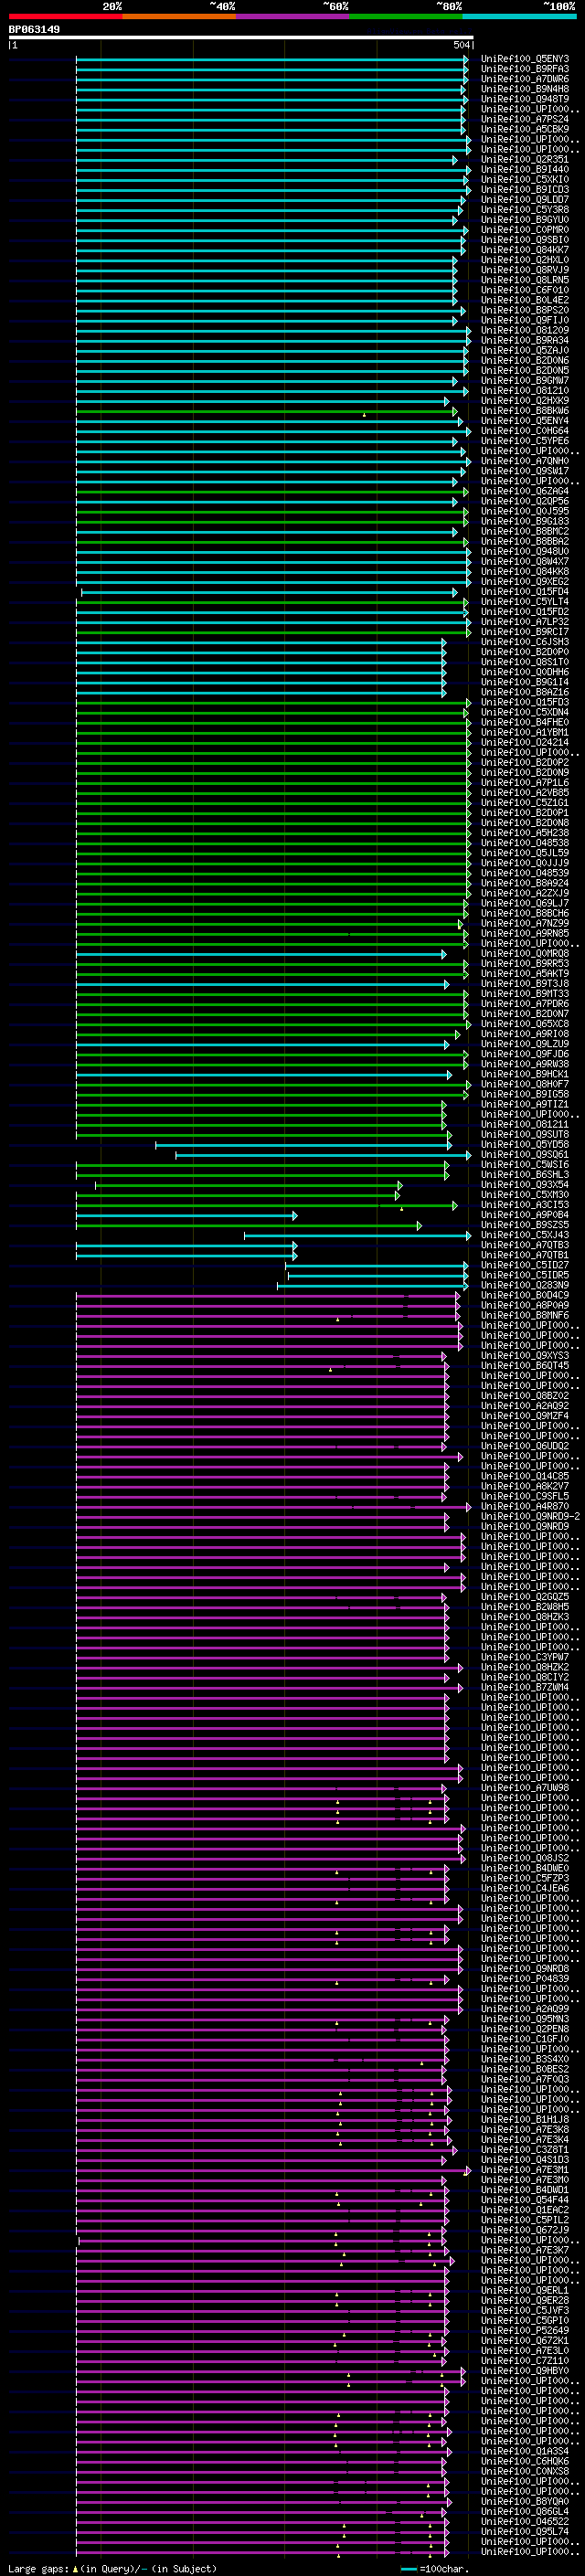Click the UniRef100_A4R870 label
The width and height of the screenshot is (585, 2576).
click(x=525, y=1507)
